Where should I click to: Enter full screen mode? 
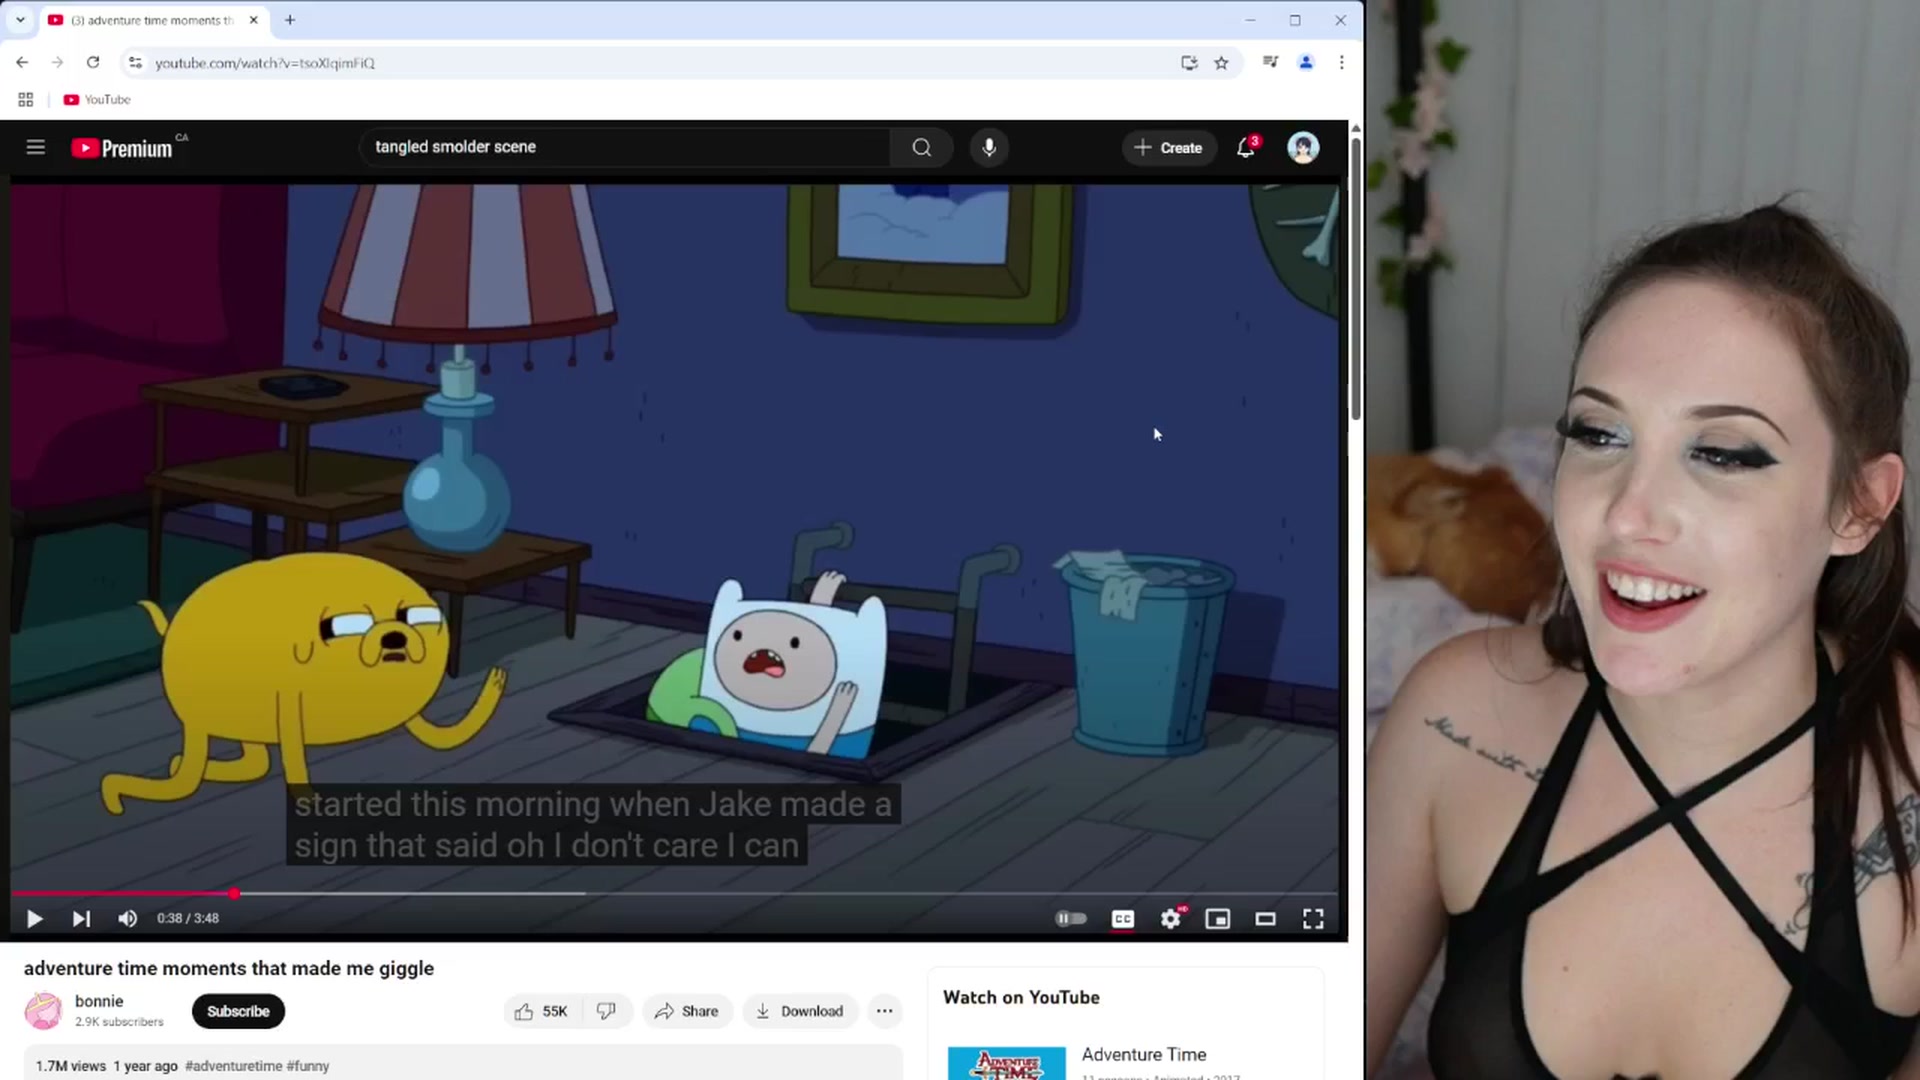[x=1313, y=919]
